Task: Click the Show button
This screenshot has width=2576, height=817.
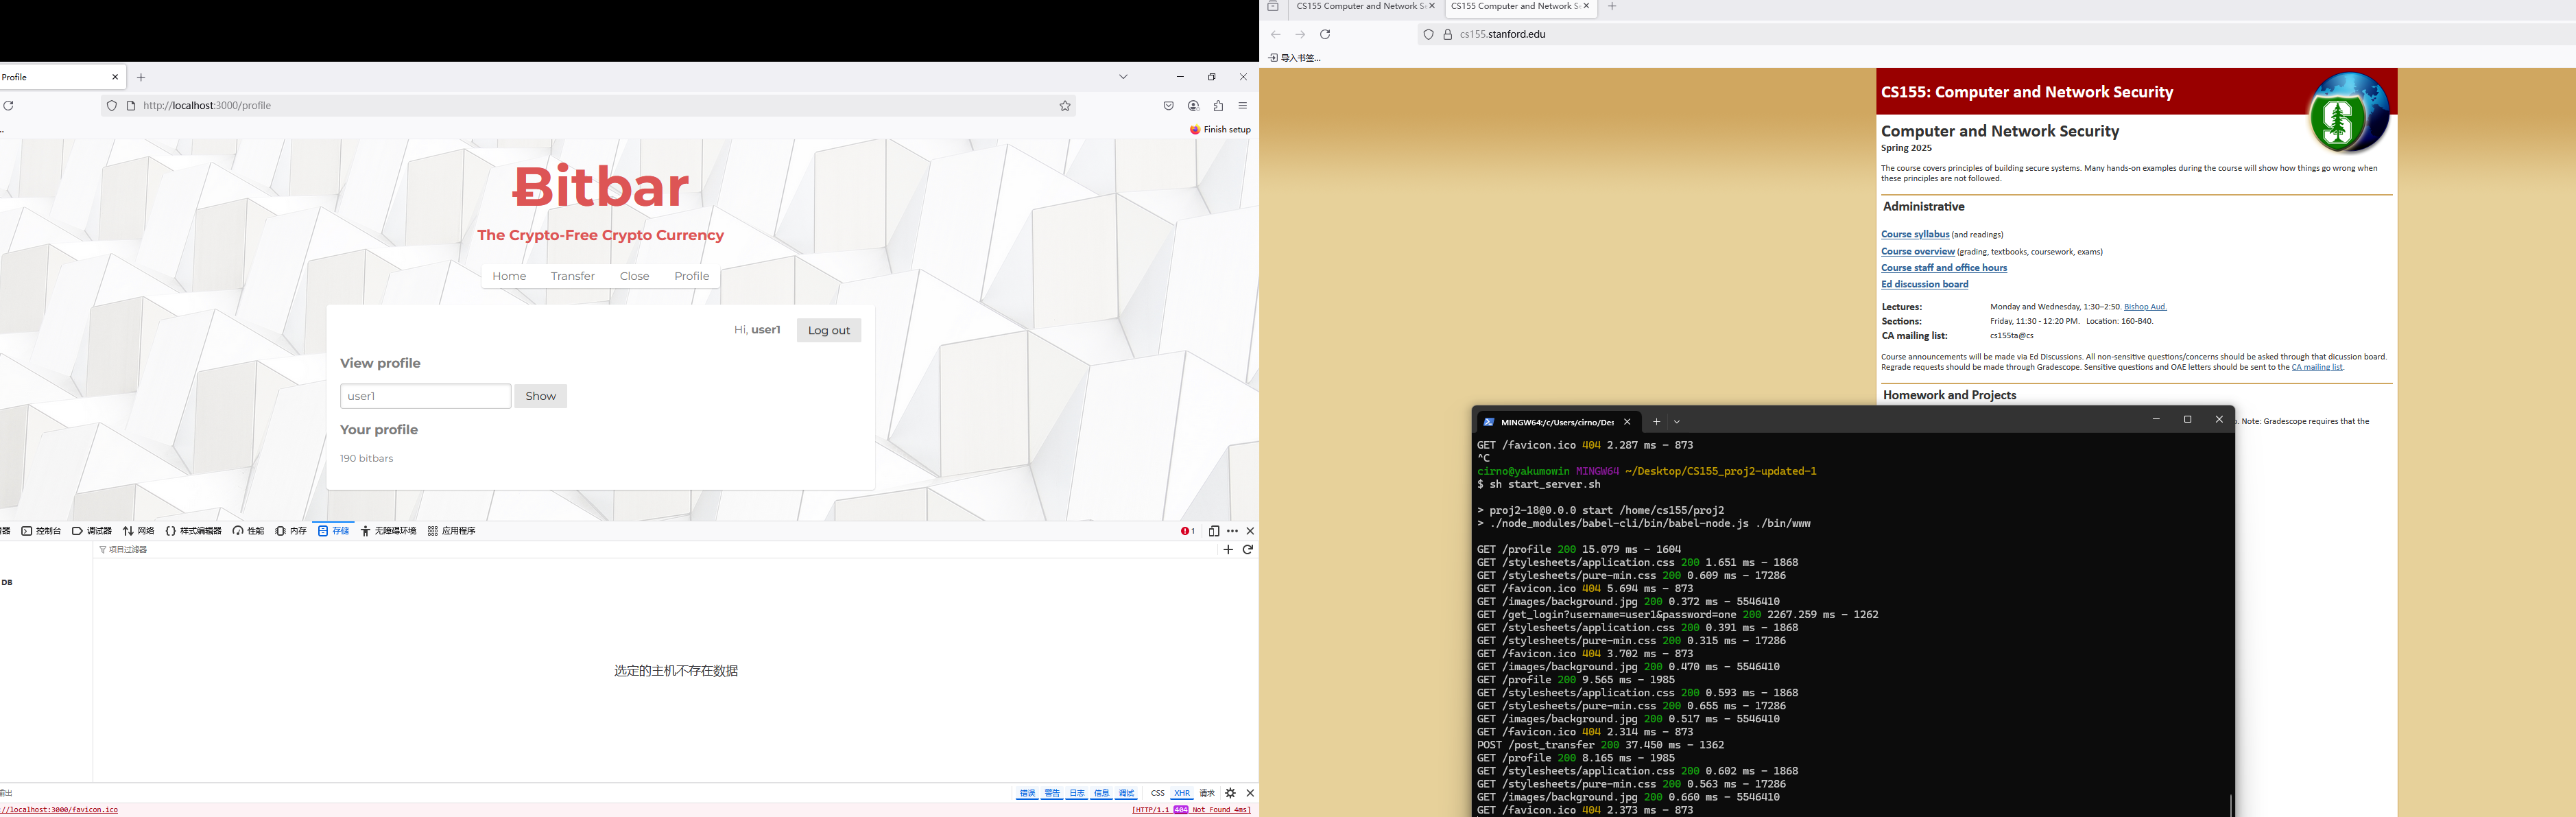Action: [x=541, y=396]
